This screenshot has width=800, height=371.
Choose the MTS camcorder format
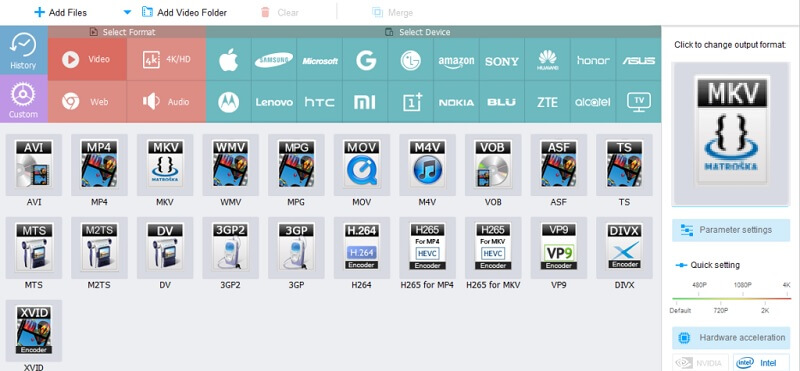(34, 248)
